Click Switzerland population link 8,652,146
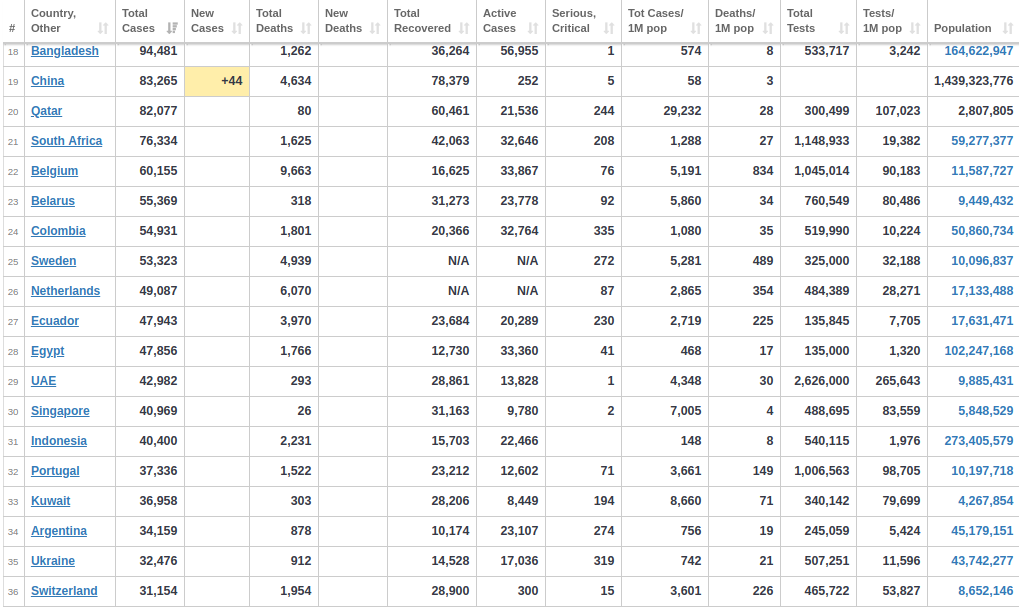This screenshot has height=607, width=1019. click(x=986, y=591)
